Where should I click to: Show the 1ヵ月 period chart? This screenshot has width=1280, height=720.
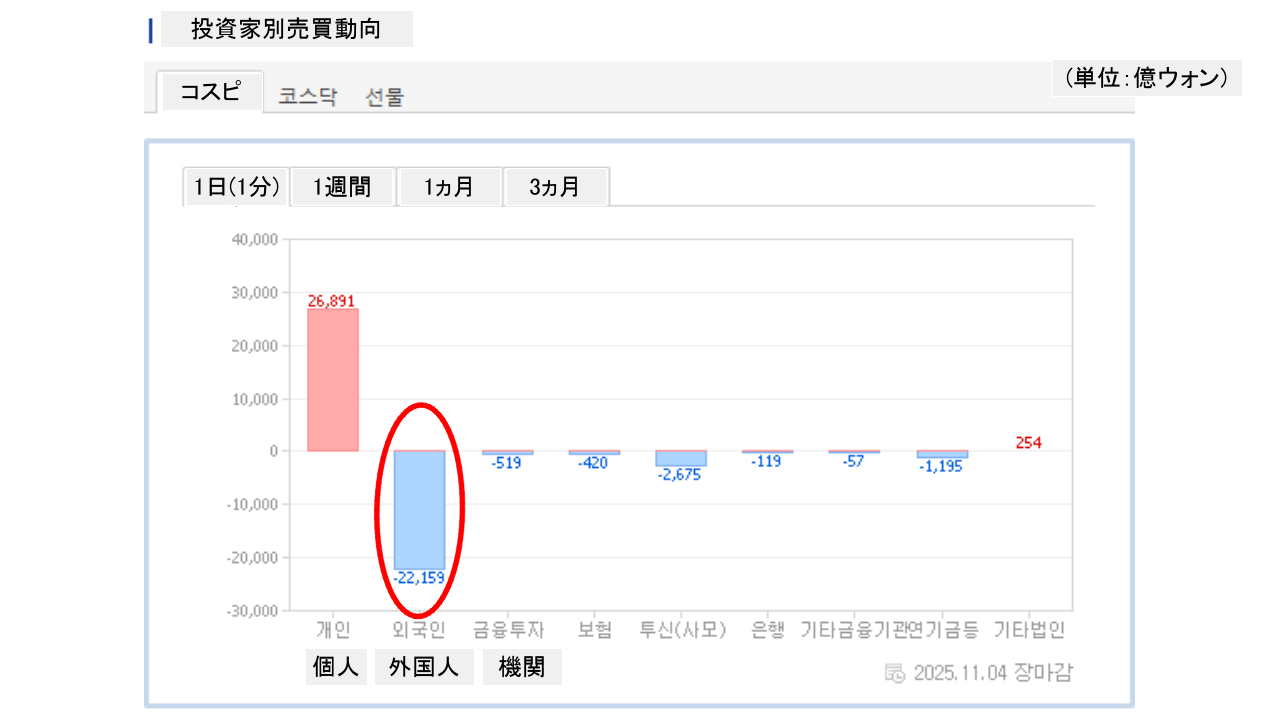coord(449,187)
